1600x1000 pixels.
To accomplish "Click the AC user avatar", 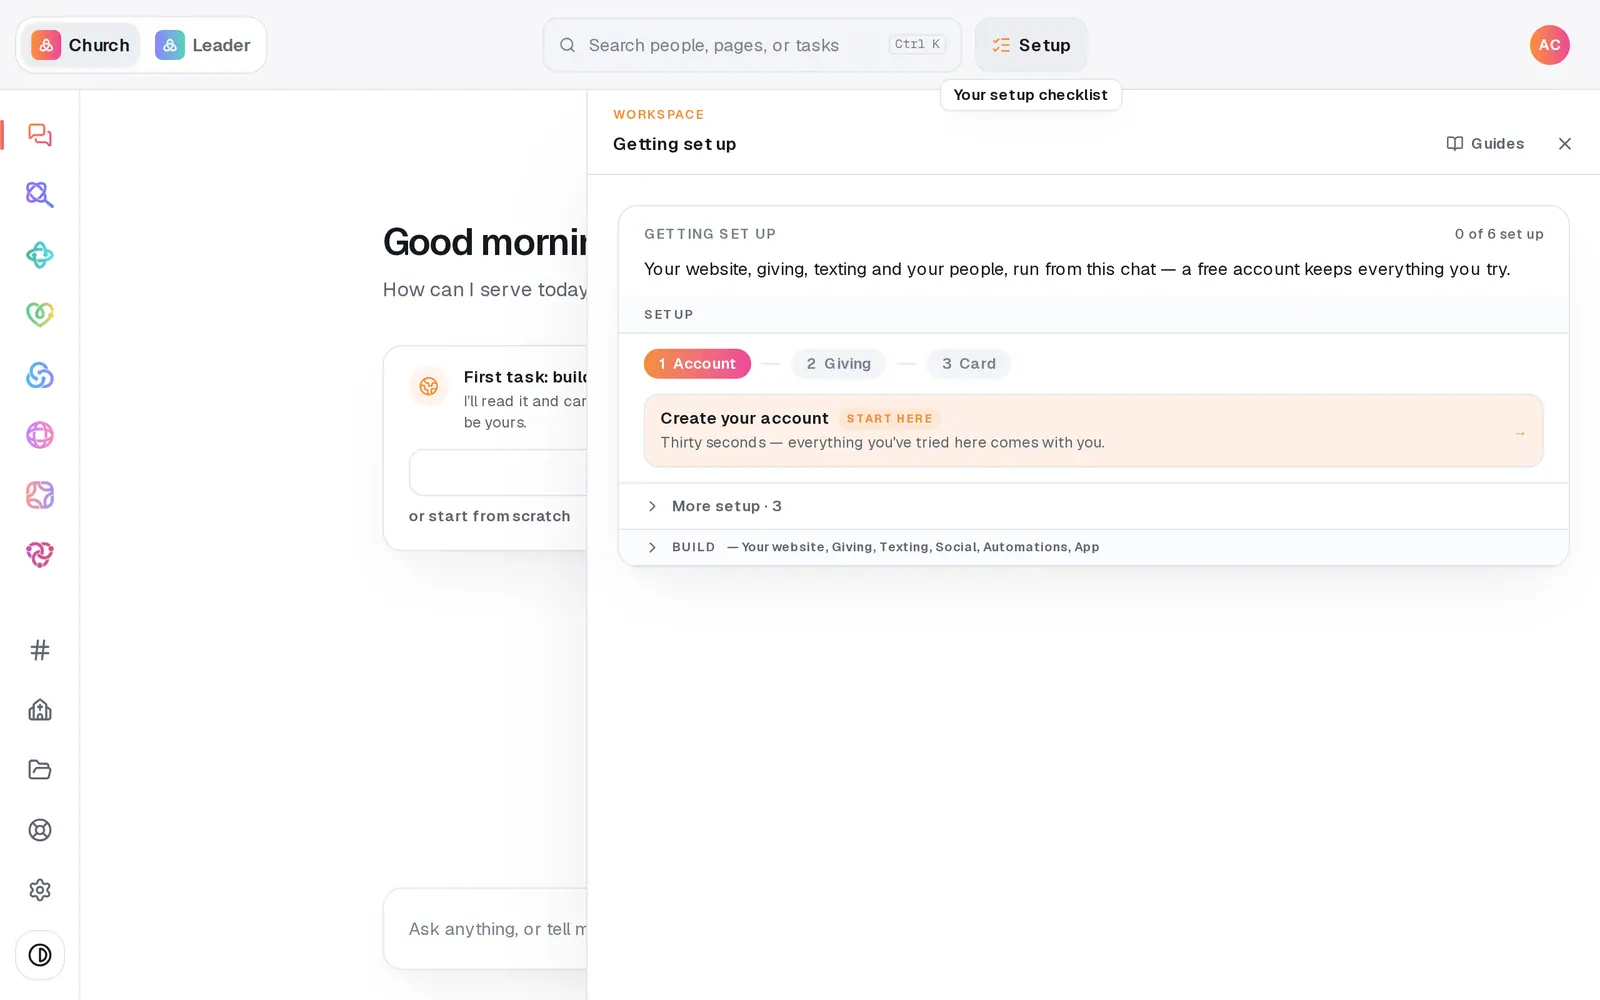I will pos(1549,45).
